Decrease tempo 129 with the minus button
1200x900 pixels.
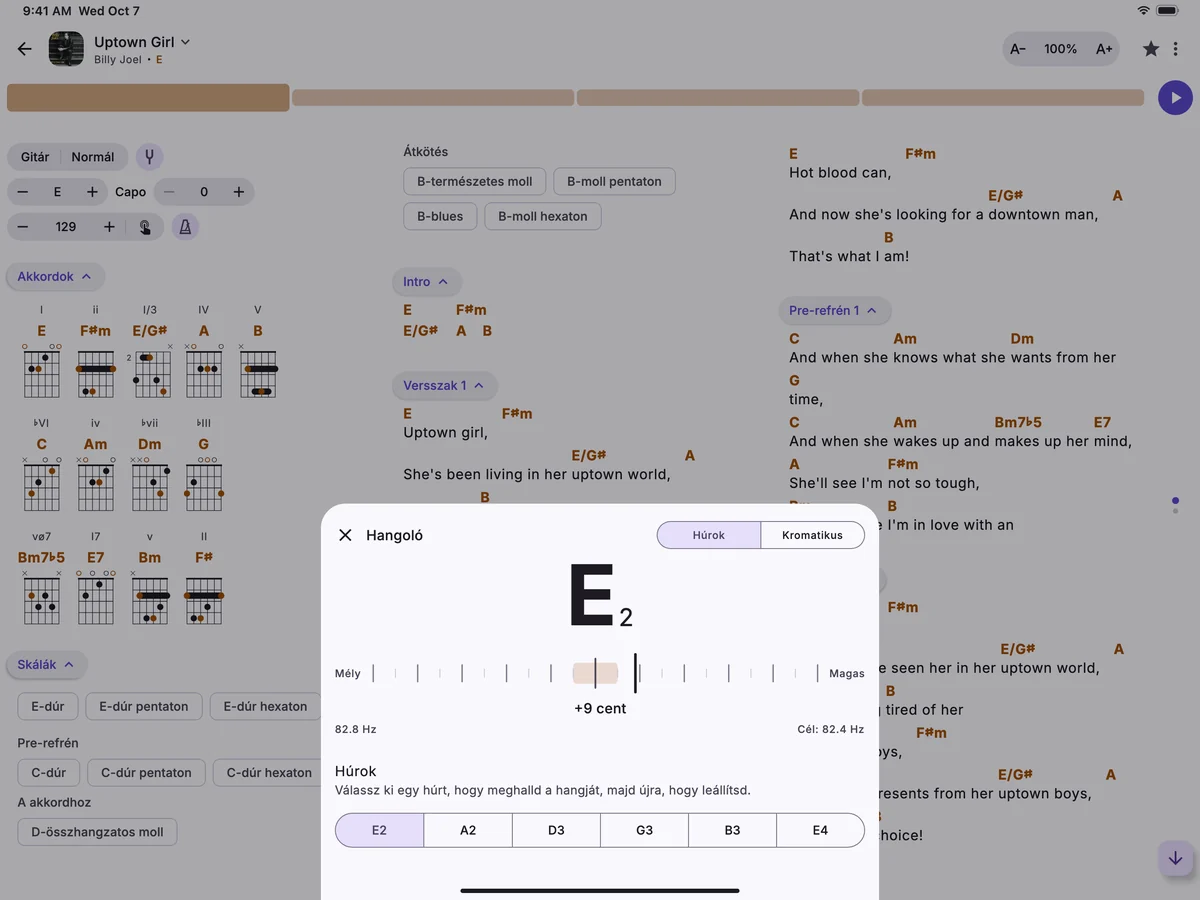(x=23, y=227)
